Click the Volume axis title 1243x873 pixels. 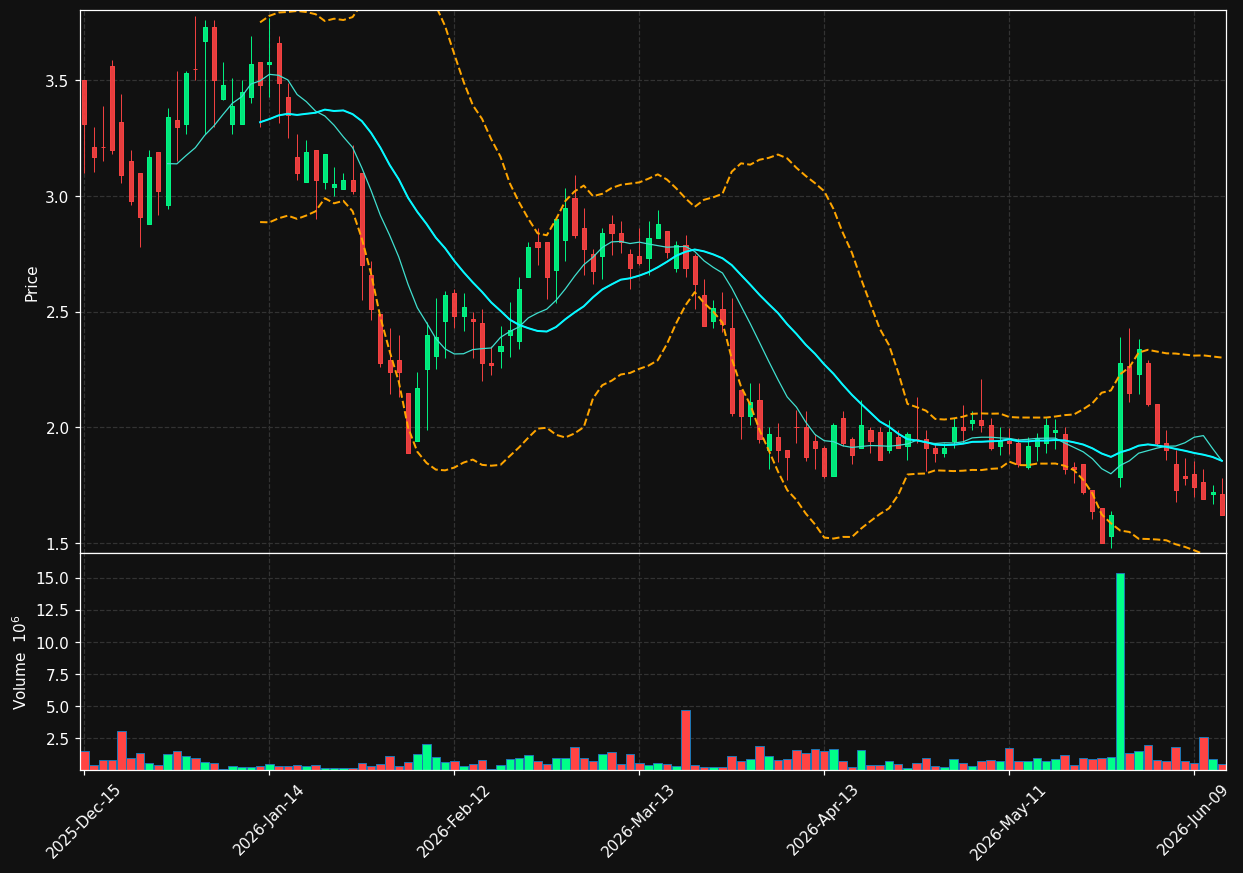(20, 662)
